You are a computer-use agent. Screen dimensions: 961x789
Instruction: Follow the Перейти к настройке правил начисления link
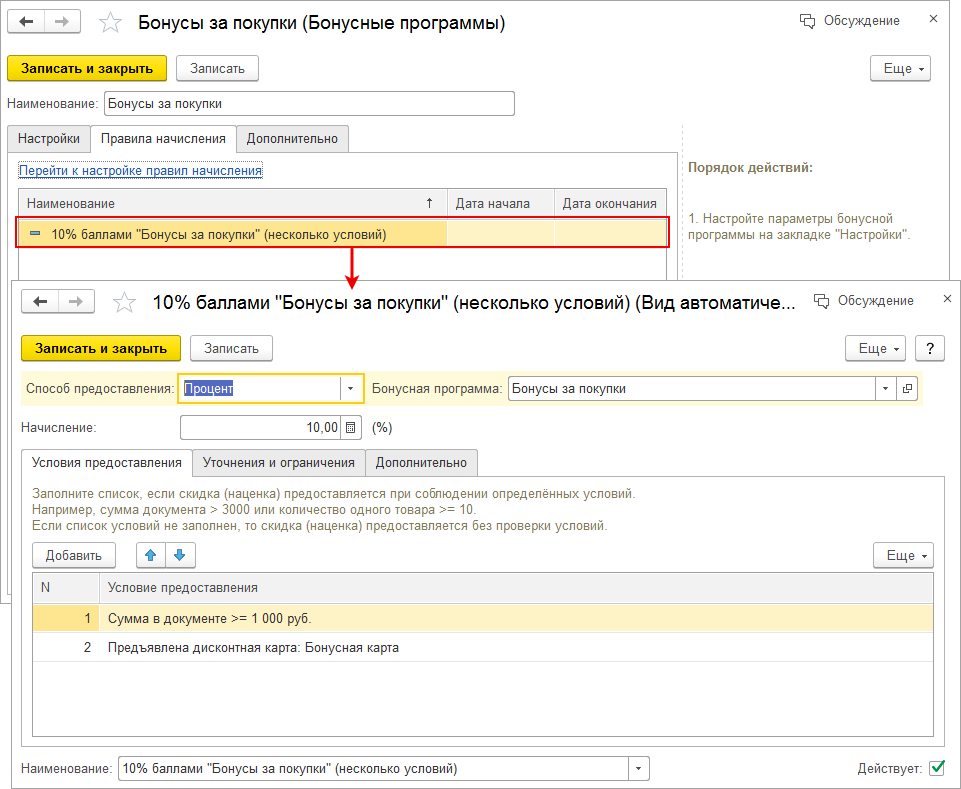click(x=140, y=170)
